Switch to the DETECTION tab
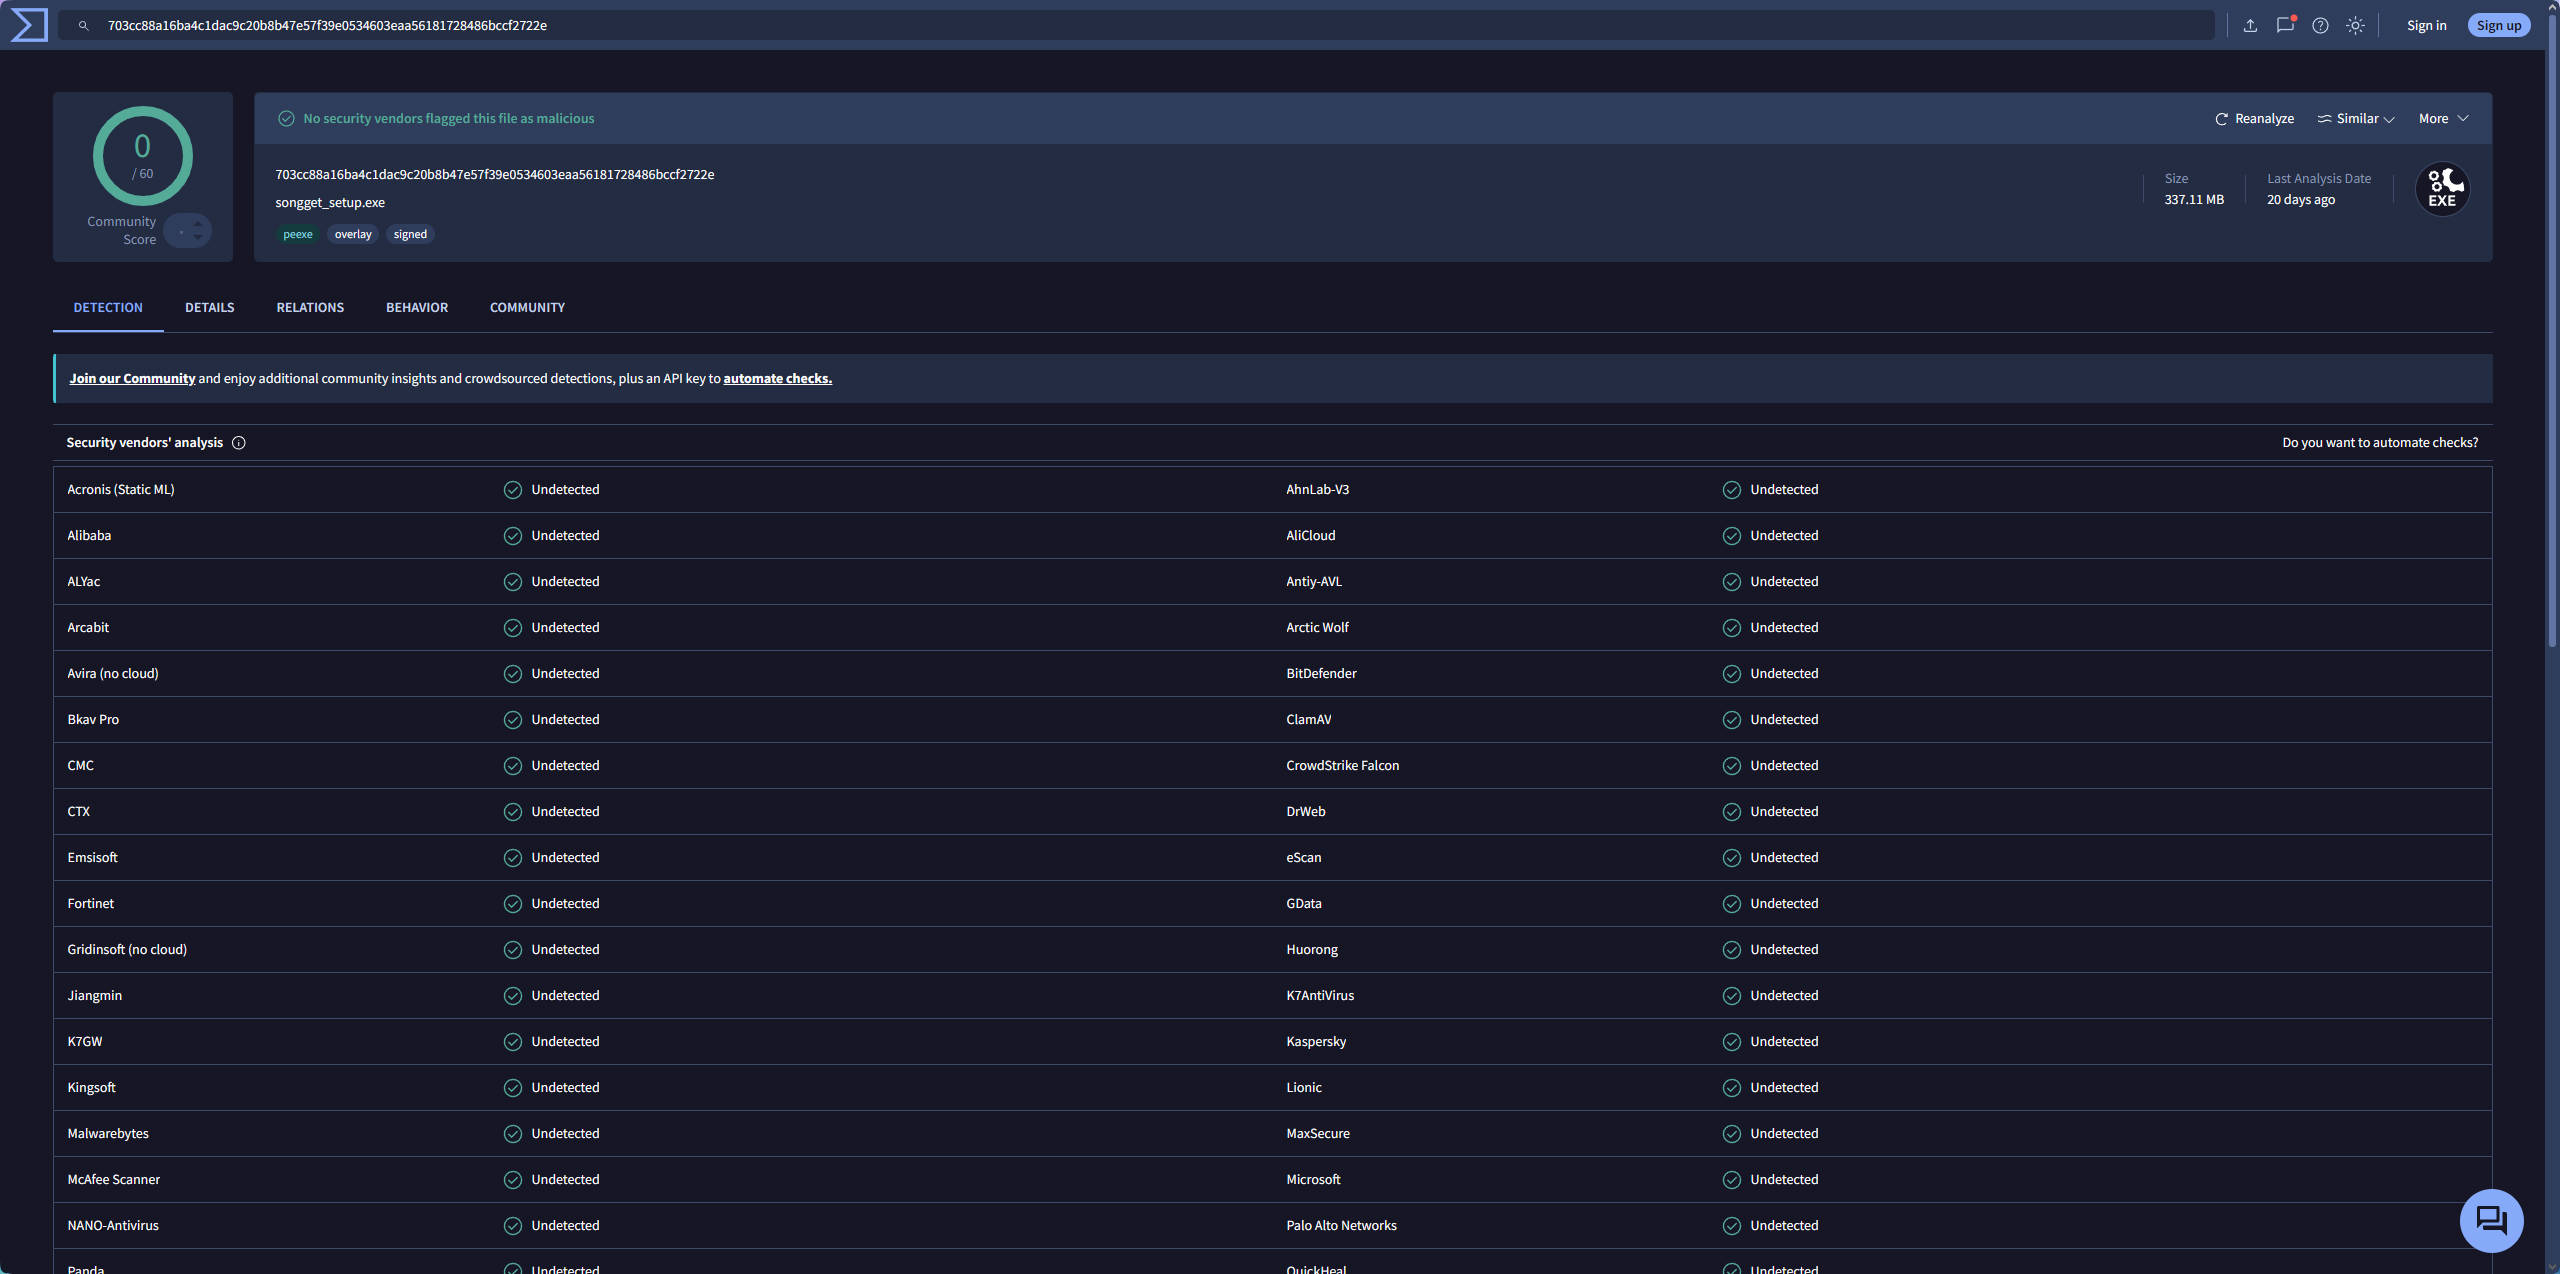Screen dimensions: 2560x1274 click(108, 308)
